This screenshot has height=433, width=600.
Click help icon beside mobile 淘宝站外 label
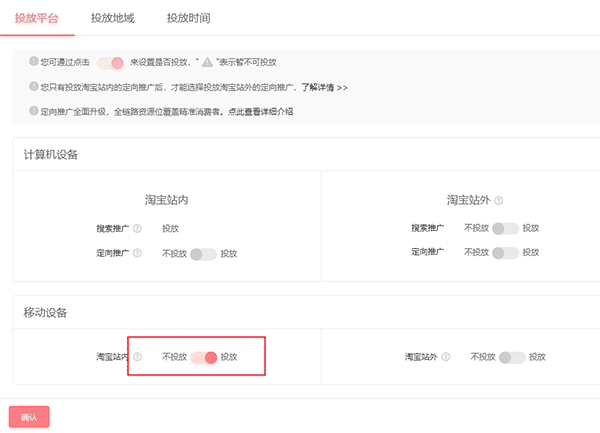(x=446, y=356)
